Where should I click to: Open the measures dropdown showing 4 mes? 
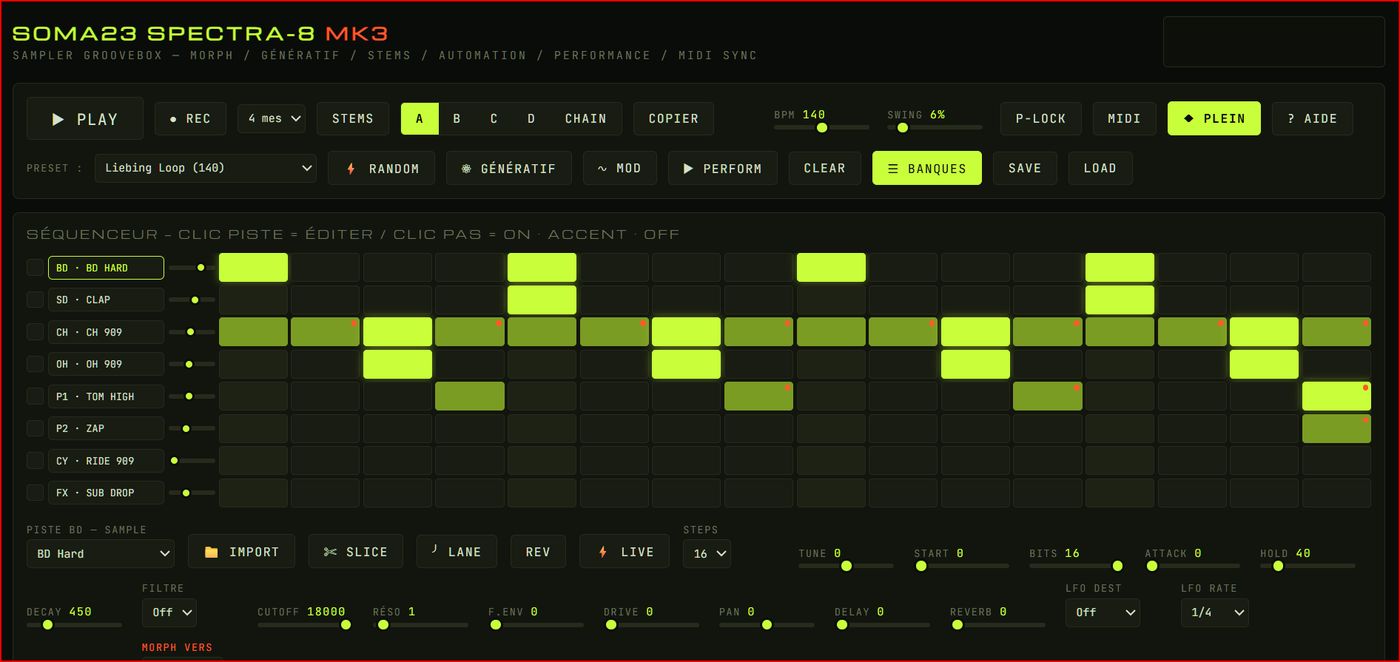pyautogui.click(x=271, y=118)
